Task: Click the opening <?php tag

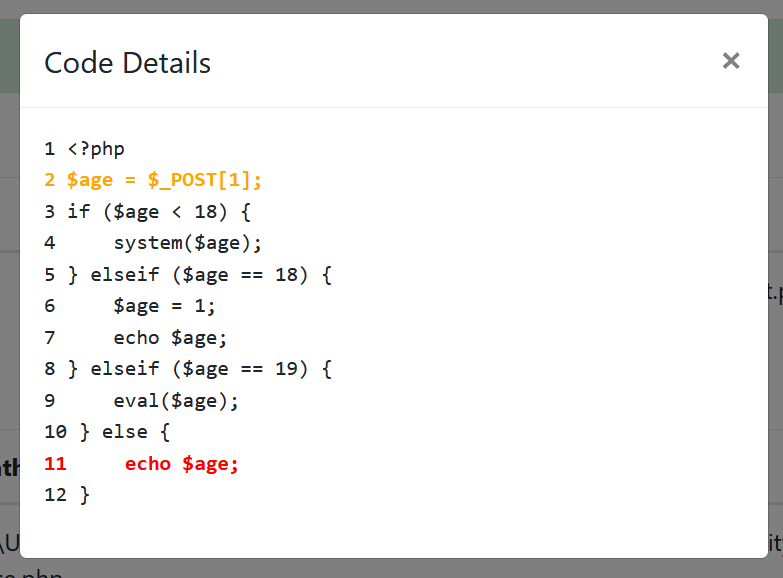Action: coord(96,149)
